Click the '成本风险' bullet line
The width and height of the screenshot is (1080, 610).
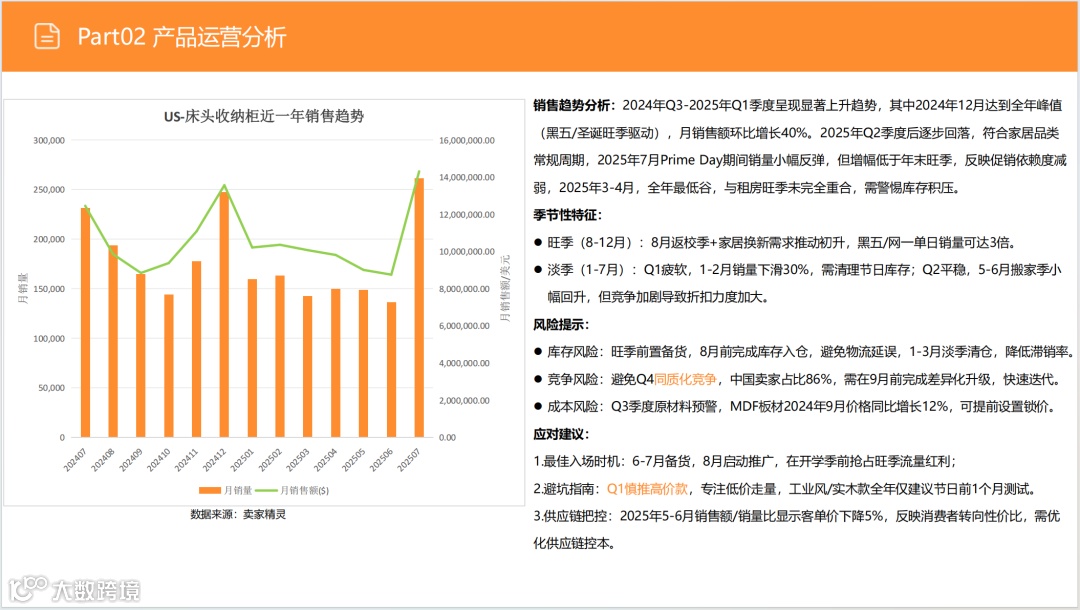click(796, 406)
